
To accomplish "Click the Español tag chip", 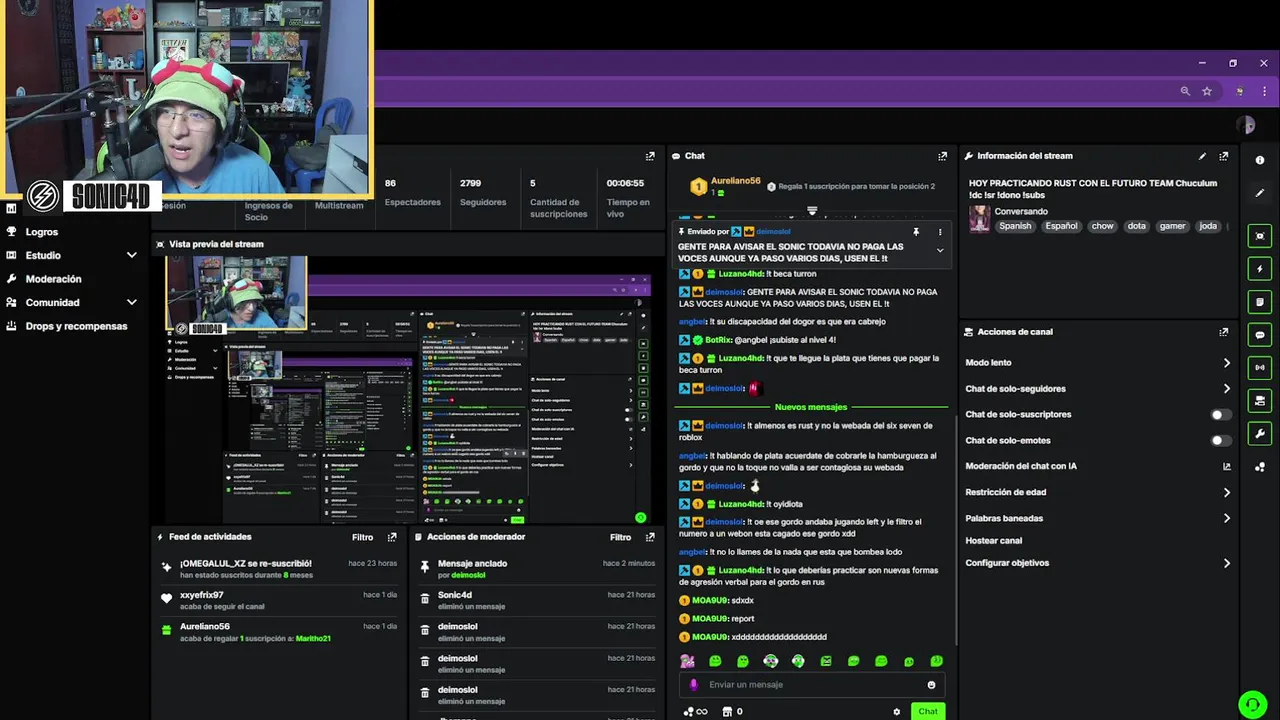I will (1061, 226).
